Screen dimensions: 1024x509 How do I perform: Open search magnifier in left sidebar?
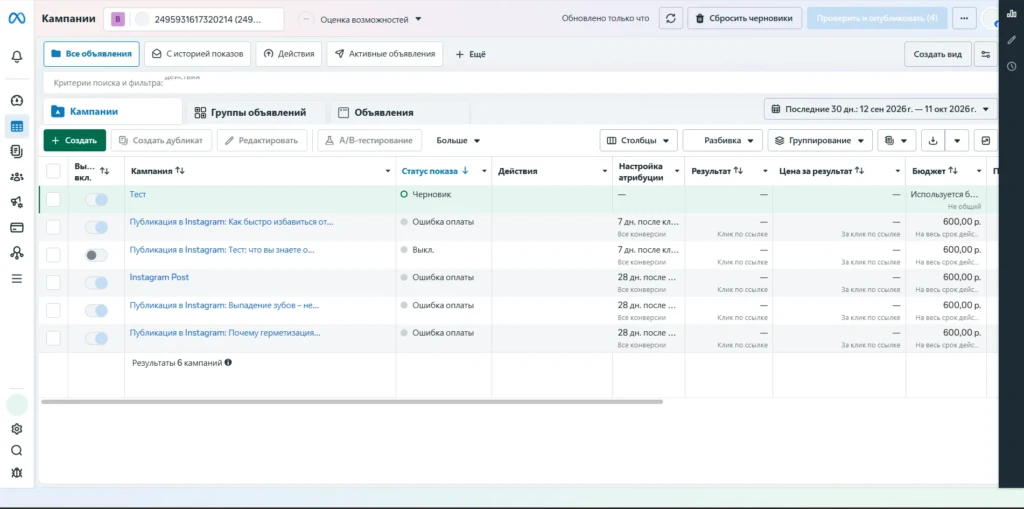(x=17, y=450)
